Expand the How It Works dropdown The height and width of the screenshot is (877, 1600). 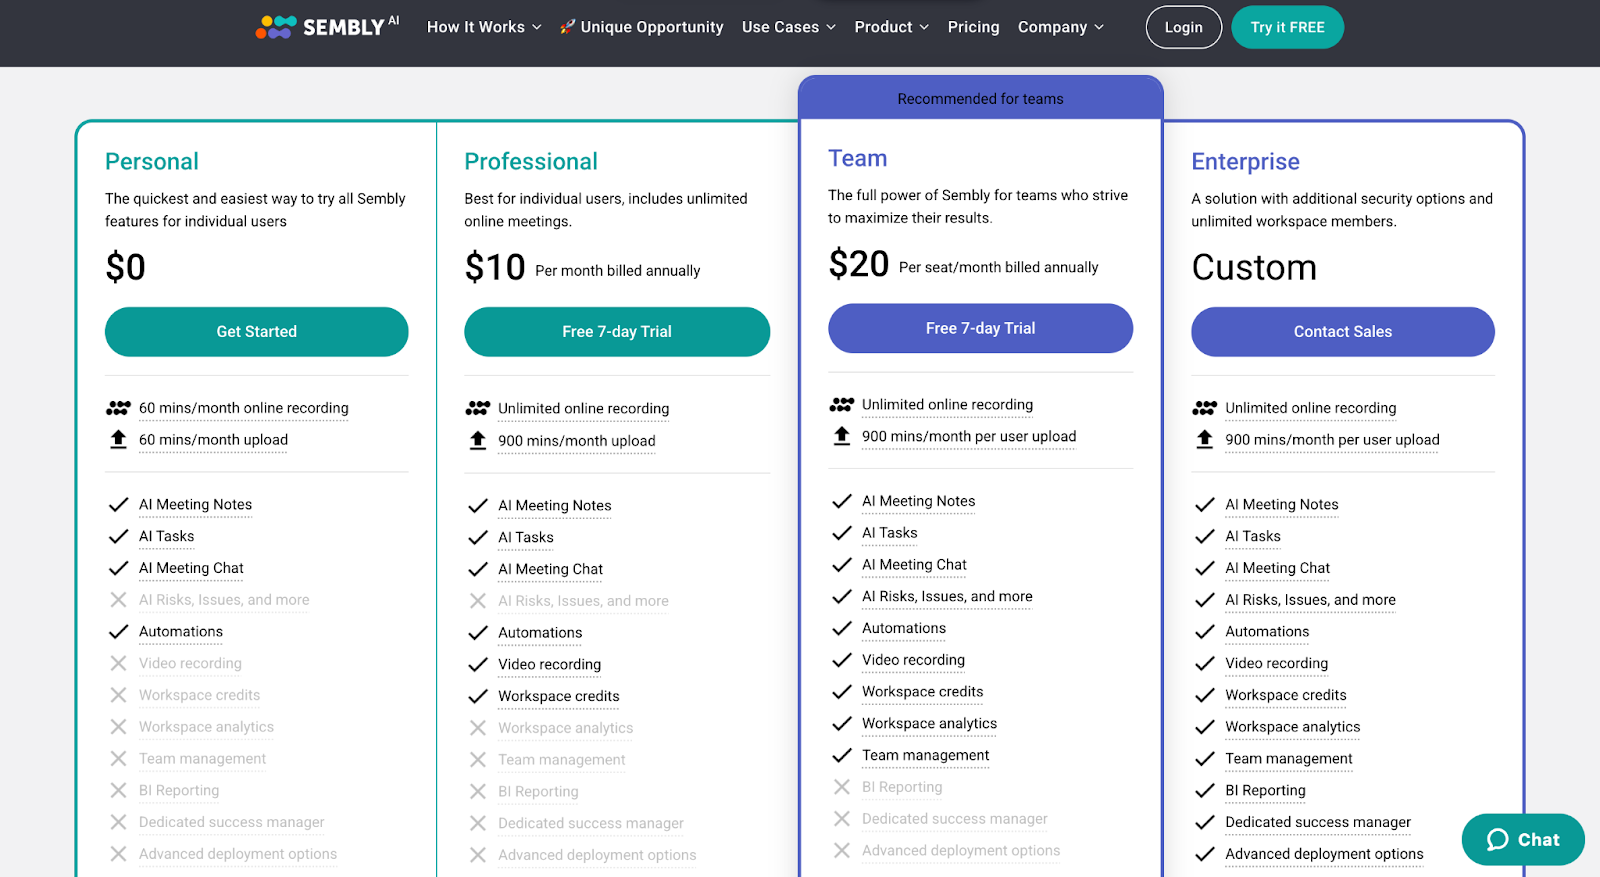pos(484,27)
